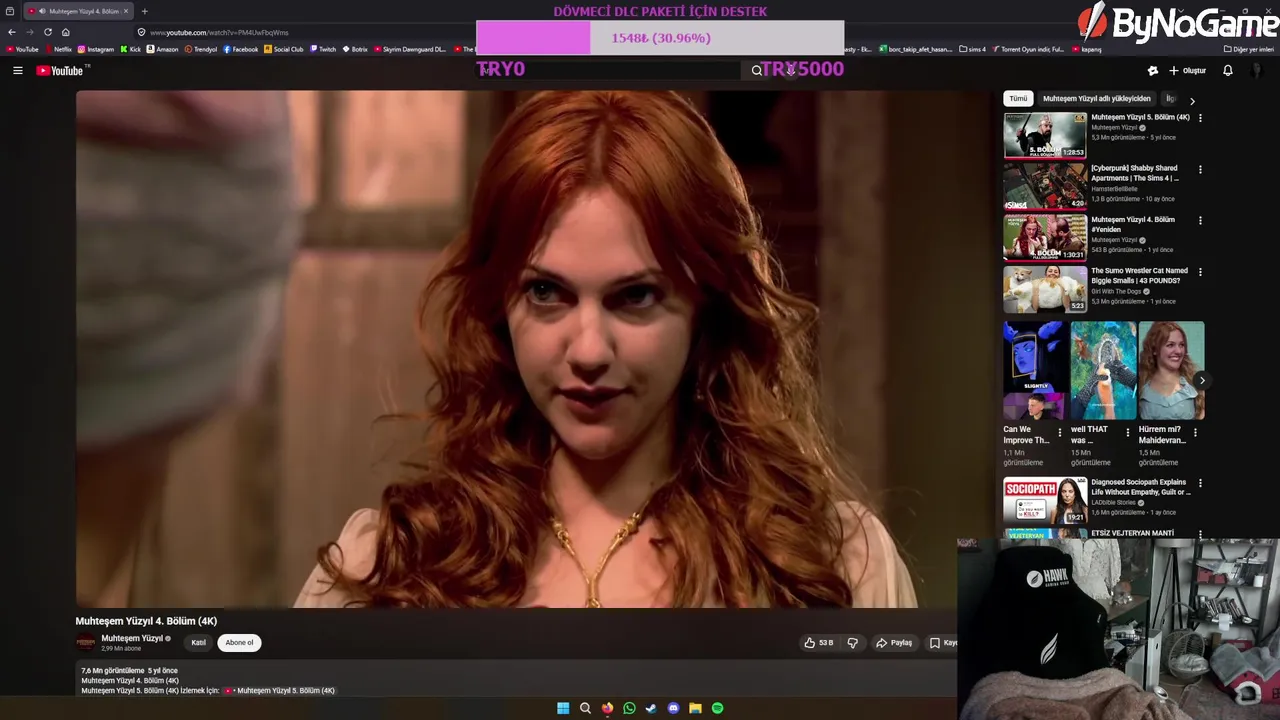
Task: Mute the Muhteşem Yüzyıl tab audio icon
Action: 42,11
